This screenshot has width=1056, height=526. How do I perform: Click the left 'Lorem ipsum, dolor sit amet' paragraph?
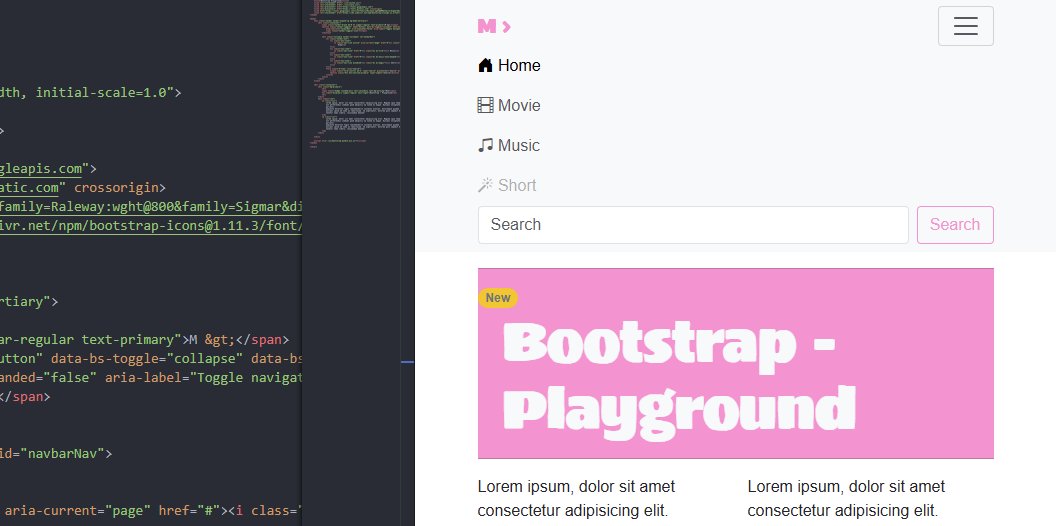tap(576, 498)
